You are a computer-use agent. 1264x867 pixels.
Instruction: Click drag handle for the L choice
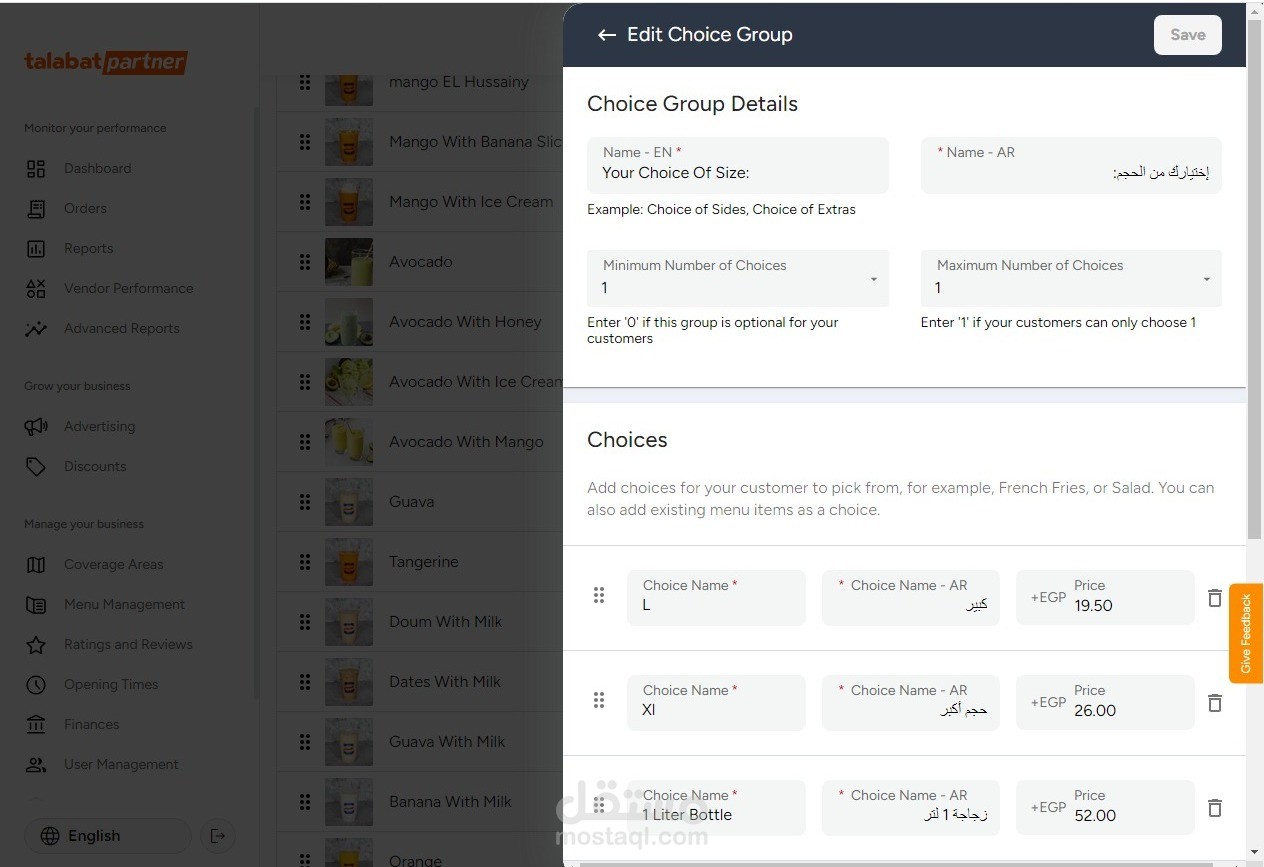tap(599, 595)
